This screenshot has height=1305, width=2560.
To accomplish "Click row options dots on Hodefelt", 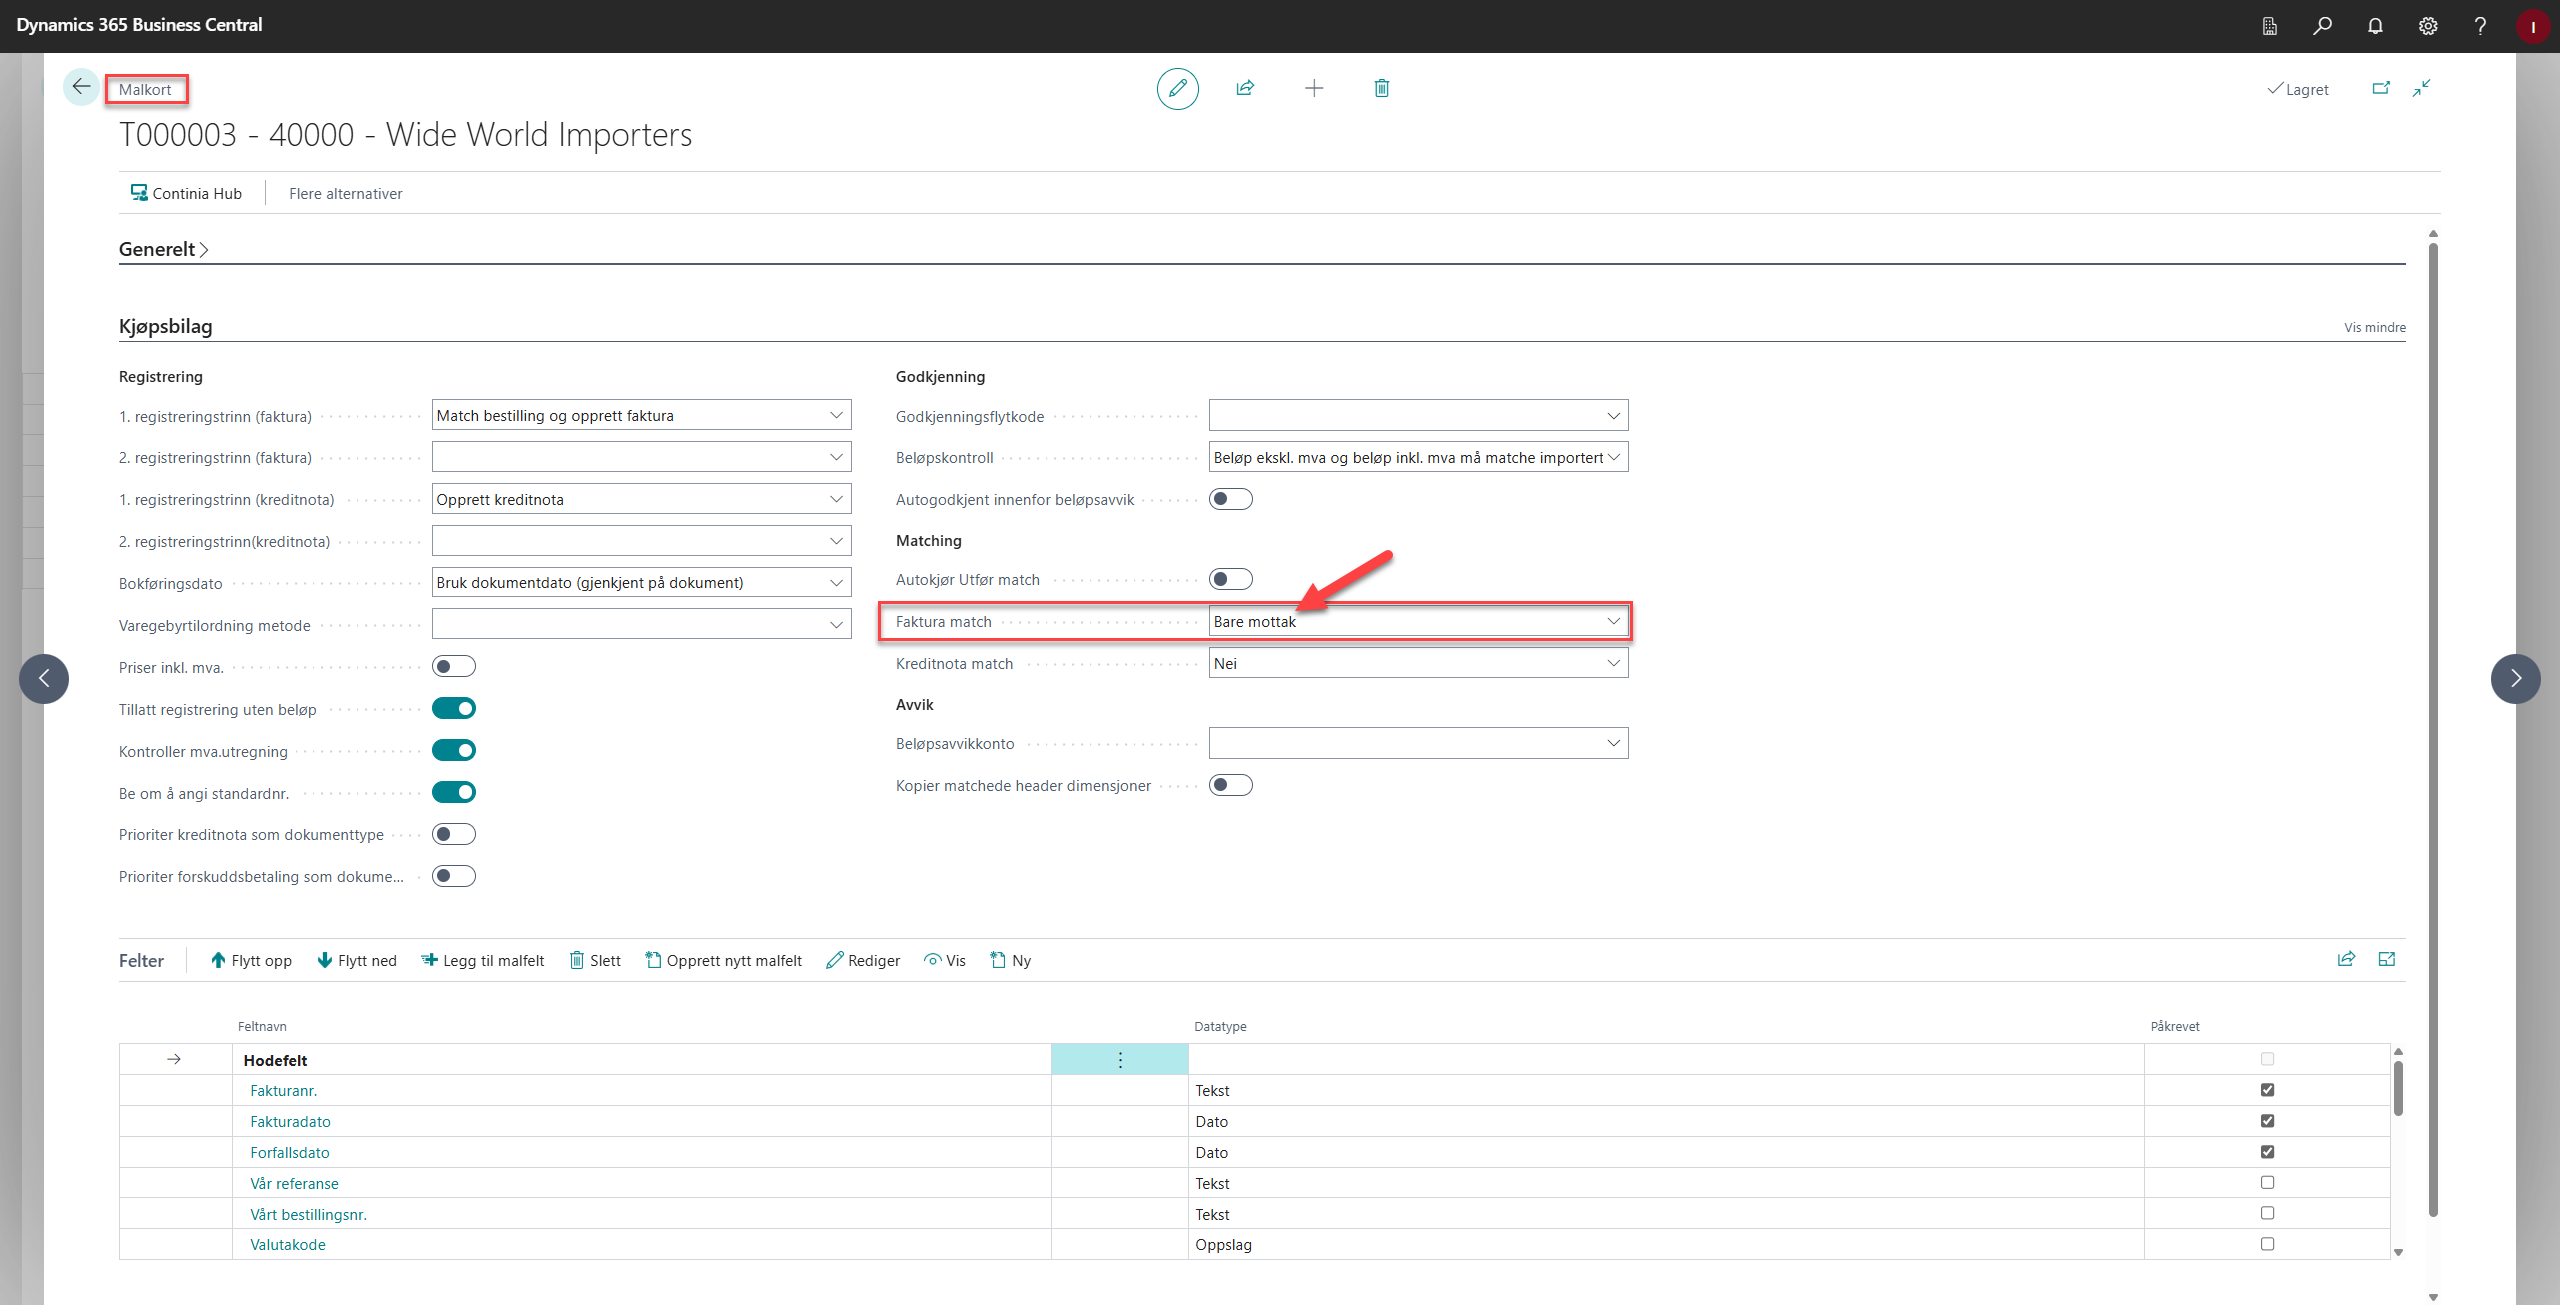I will point(1120,1060).
